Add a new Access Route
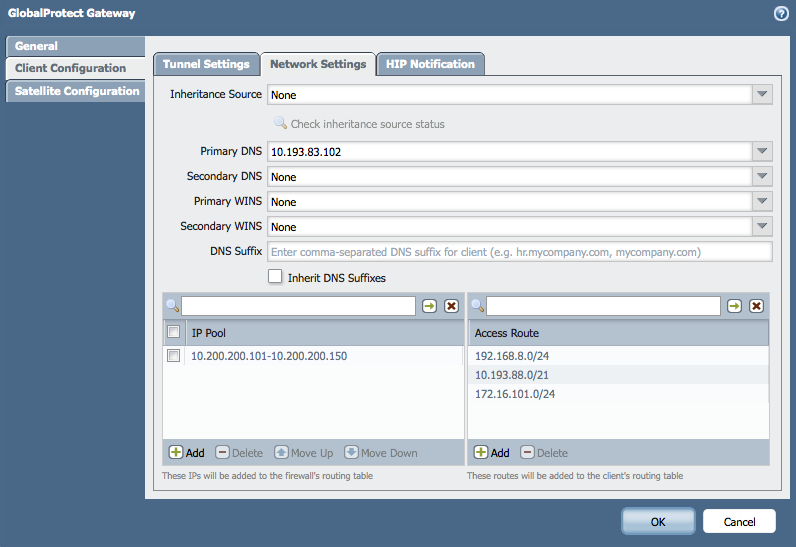 click(x=491, y=453)
